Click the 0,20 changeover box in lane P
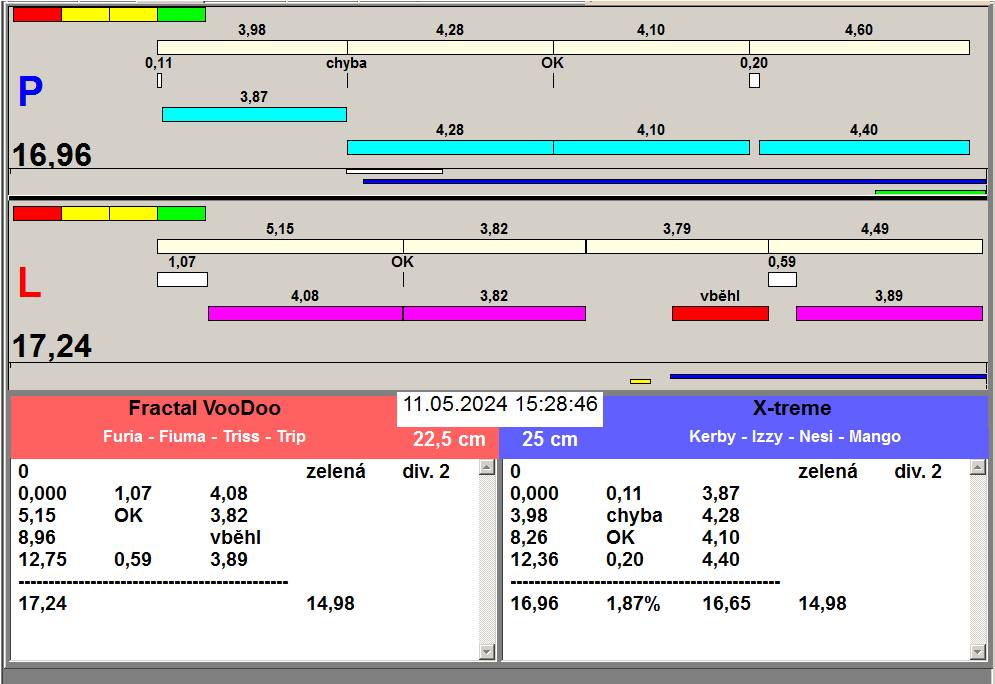Image resolution: width=995 pixels, height=684 pixels. (x=754, y=81)
